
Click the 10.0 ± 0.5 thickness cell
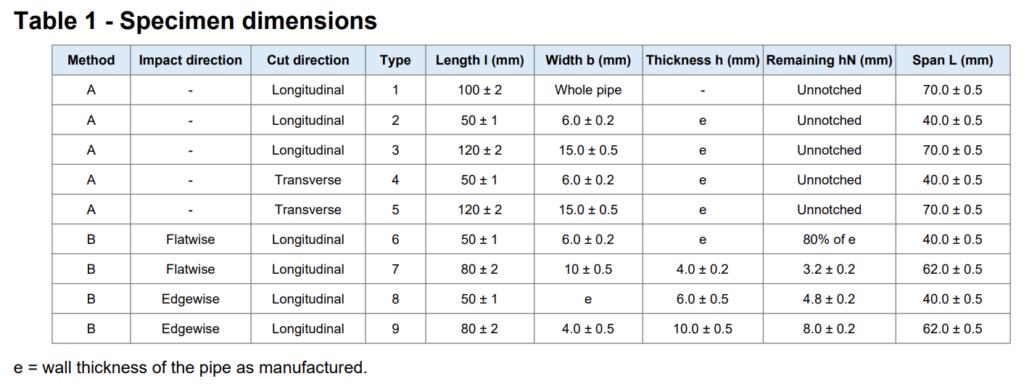[x=703, y=329]
